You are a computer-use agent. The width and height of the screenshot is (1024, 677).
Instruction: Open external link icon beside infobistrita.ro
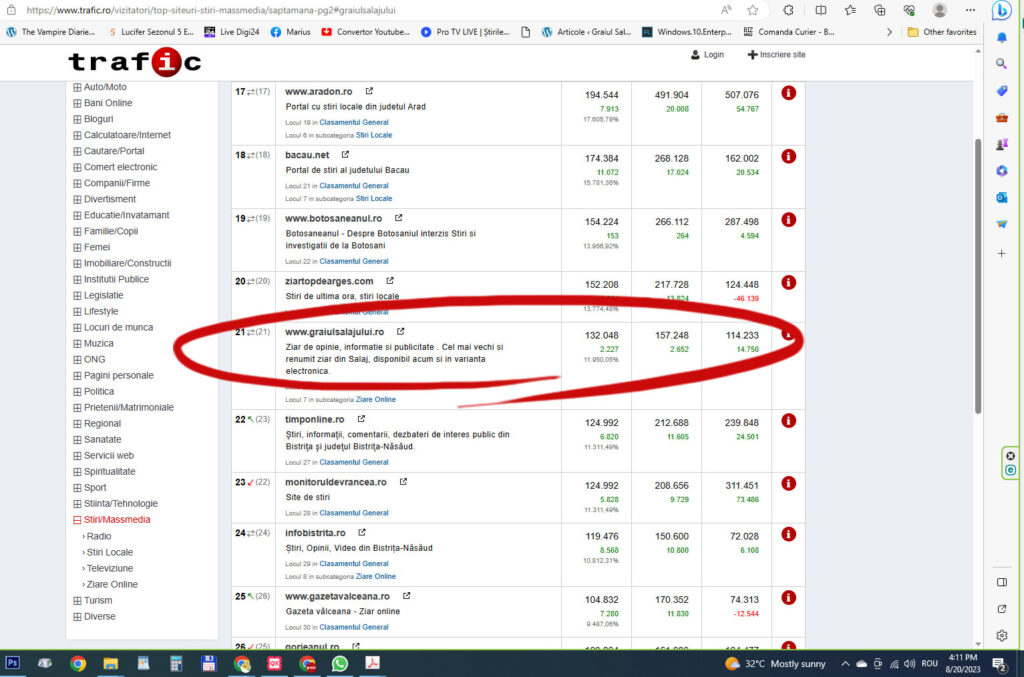tap(362, 533)
